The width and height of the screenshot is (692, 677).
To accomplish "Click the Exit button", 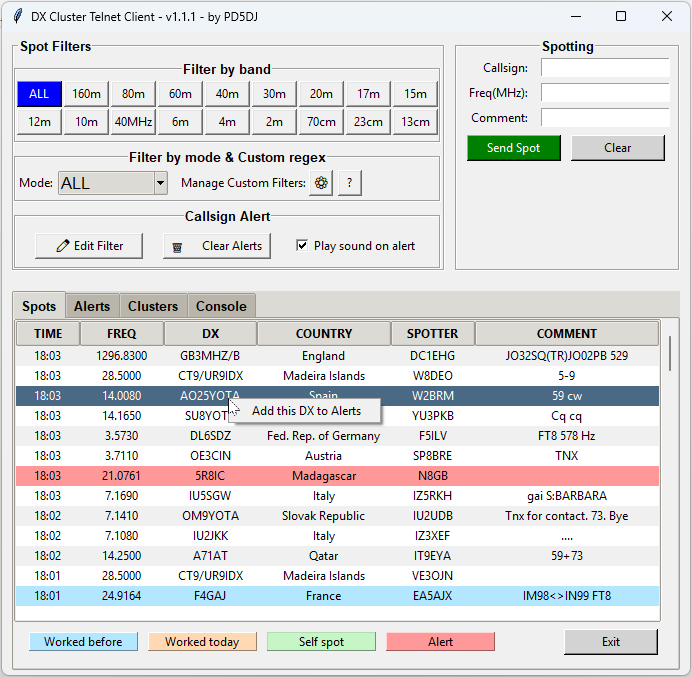I will (610, 642).
